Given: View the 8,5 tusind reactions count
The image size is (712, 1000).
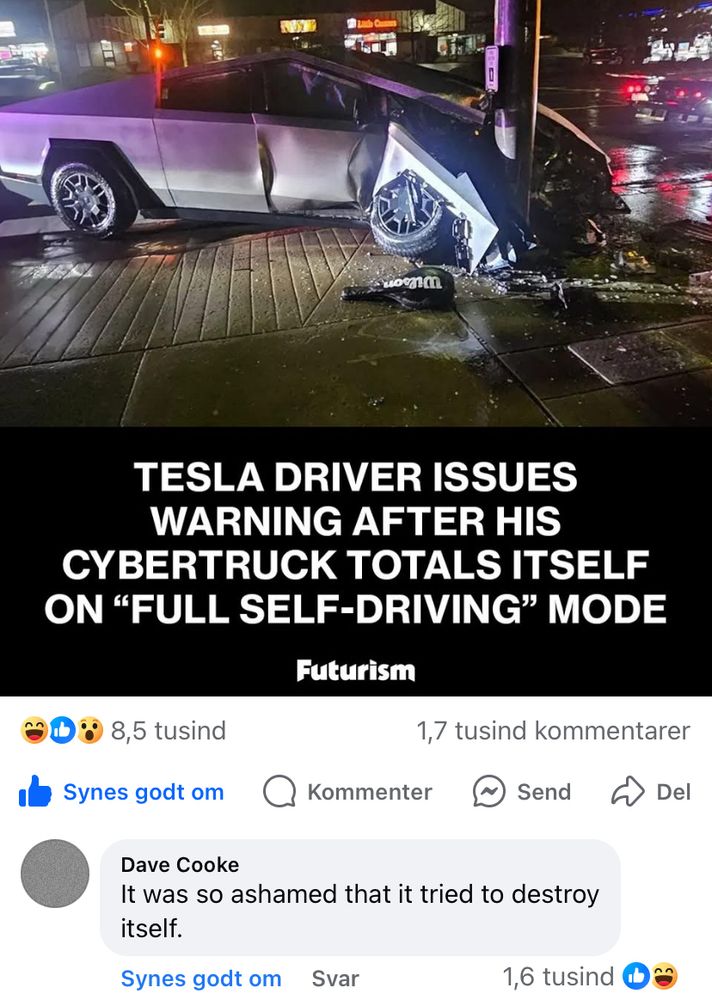Looking at the screenshot, I should point(168,731).
